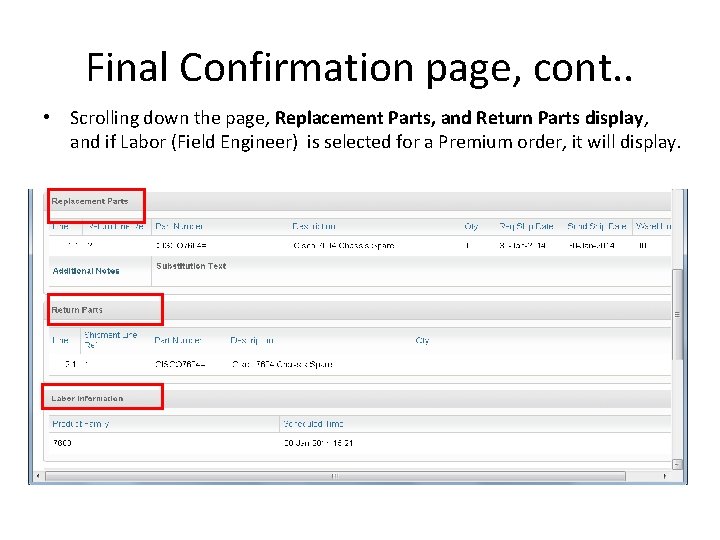Click the chassis description cell in Replacement Parts row
This screenshot has width=720, height=540.
344,246
